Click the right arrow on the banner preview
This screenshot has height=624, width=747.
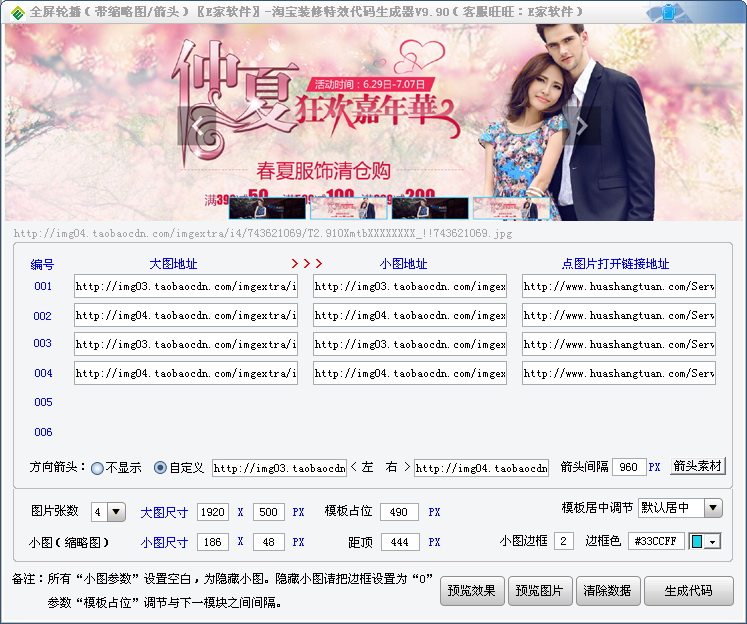click(581, 126)
